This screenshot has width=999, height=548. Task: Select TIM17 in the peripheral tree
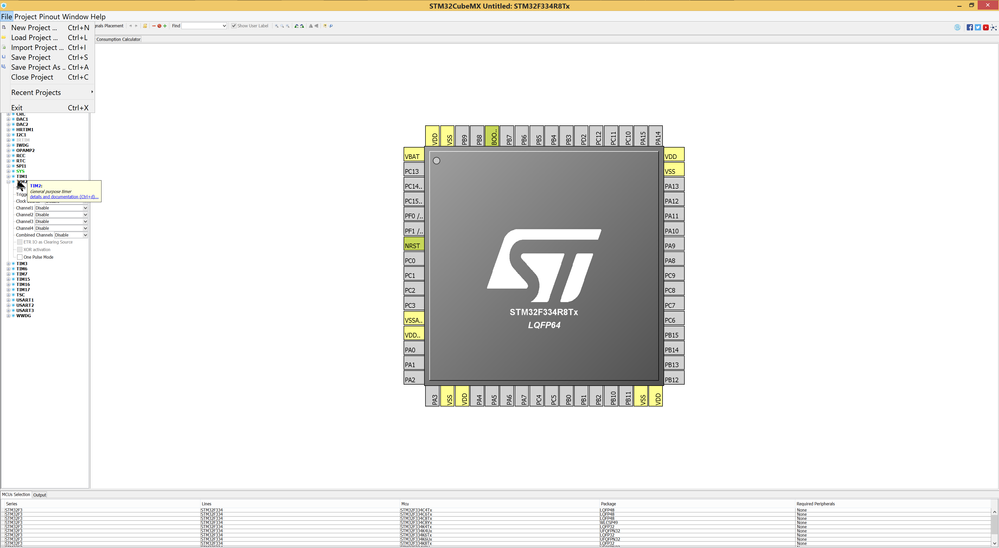pyautogui.click(x=23, y=289)
